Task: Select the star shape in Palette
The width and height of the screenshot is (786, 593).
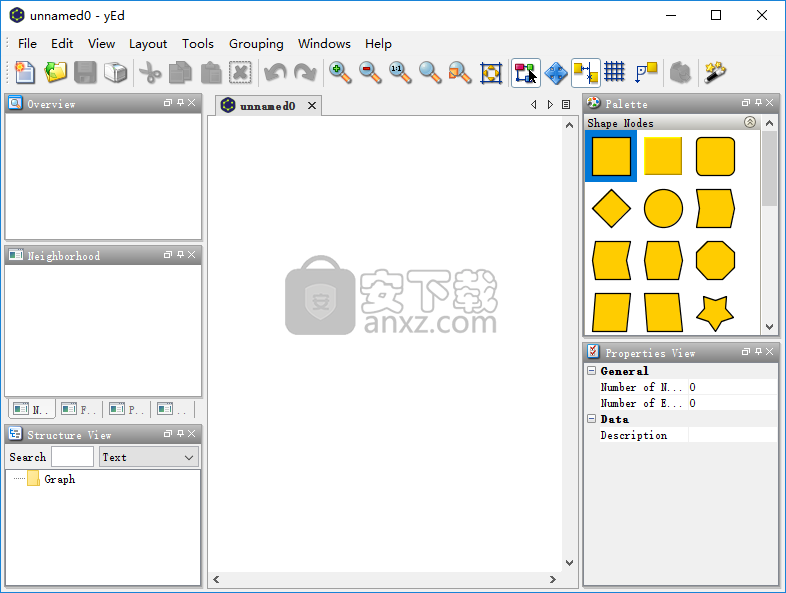Action: [x=715, y=312]
